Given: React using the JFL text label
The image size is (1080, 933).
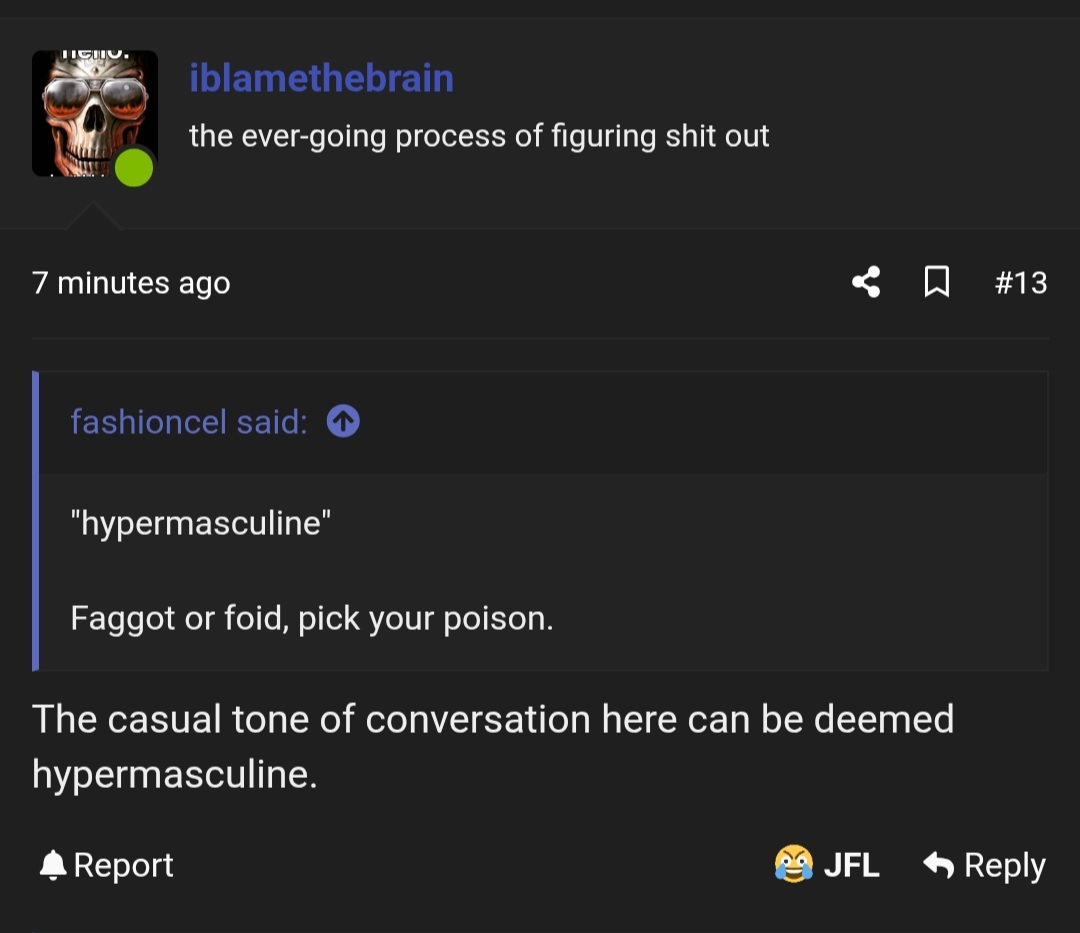Looking at the screenshot, I should [851, 865].
